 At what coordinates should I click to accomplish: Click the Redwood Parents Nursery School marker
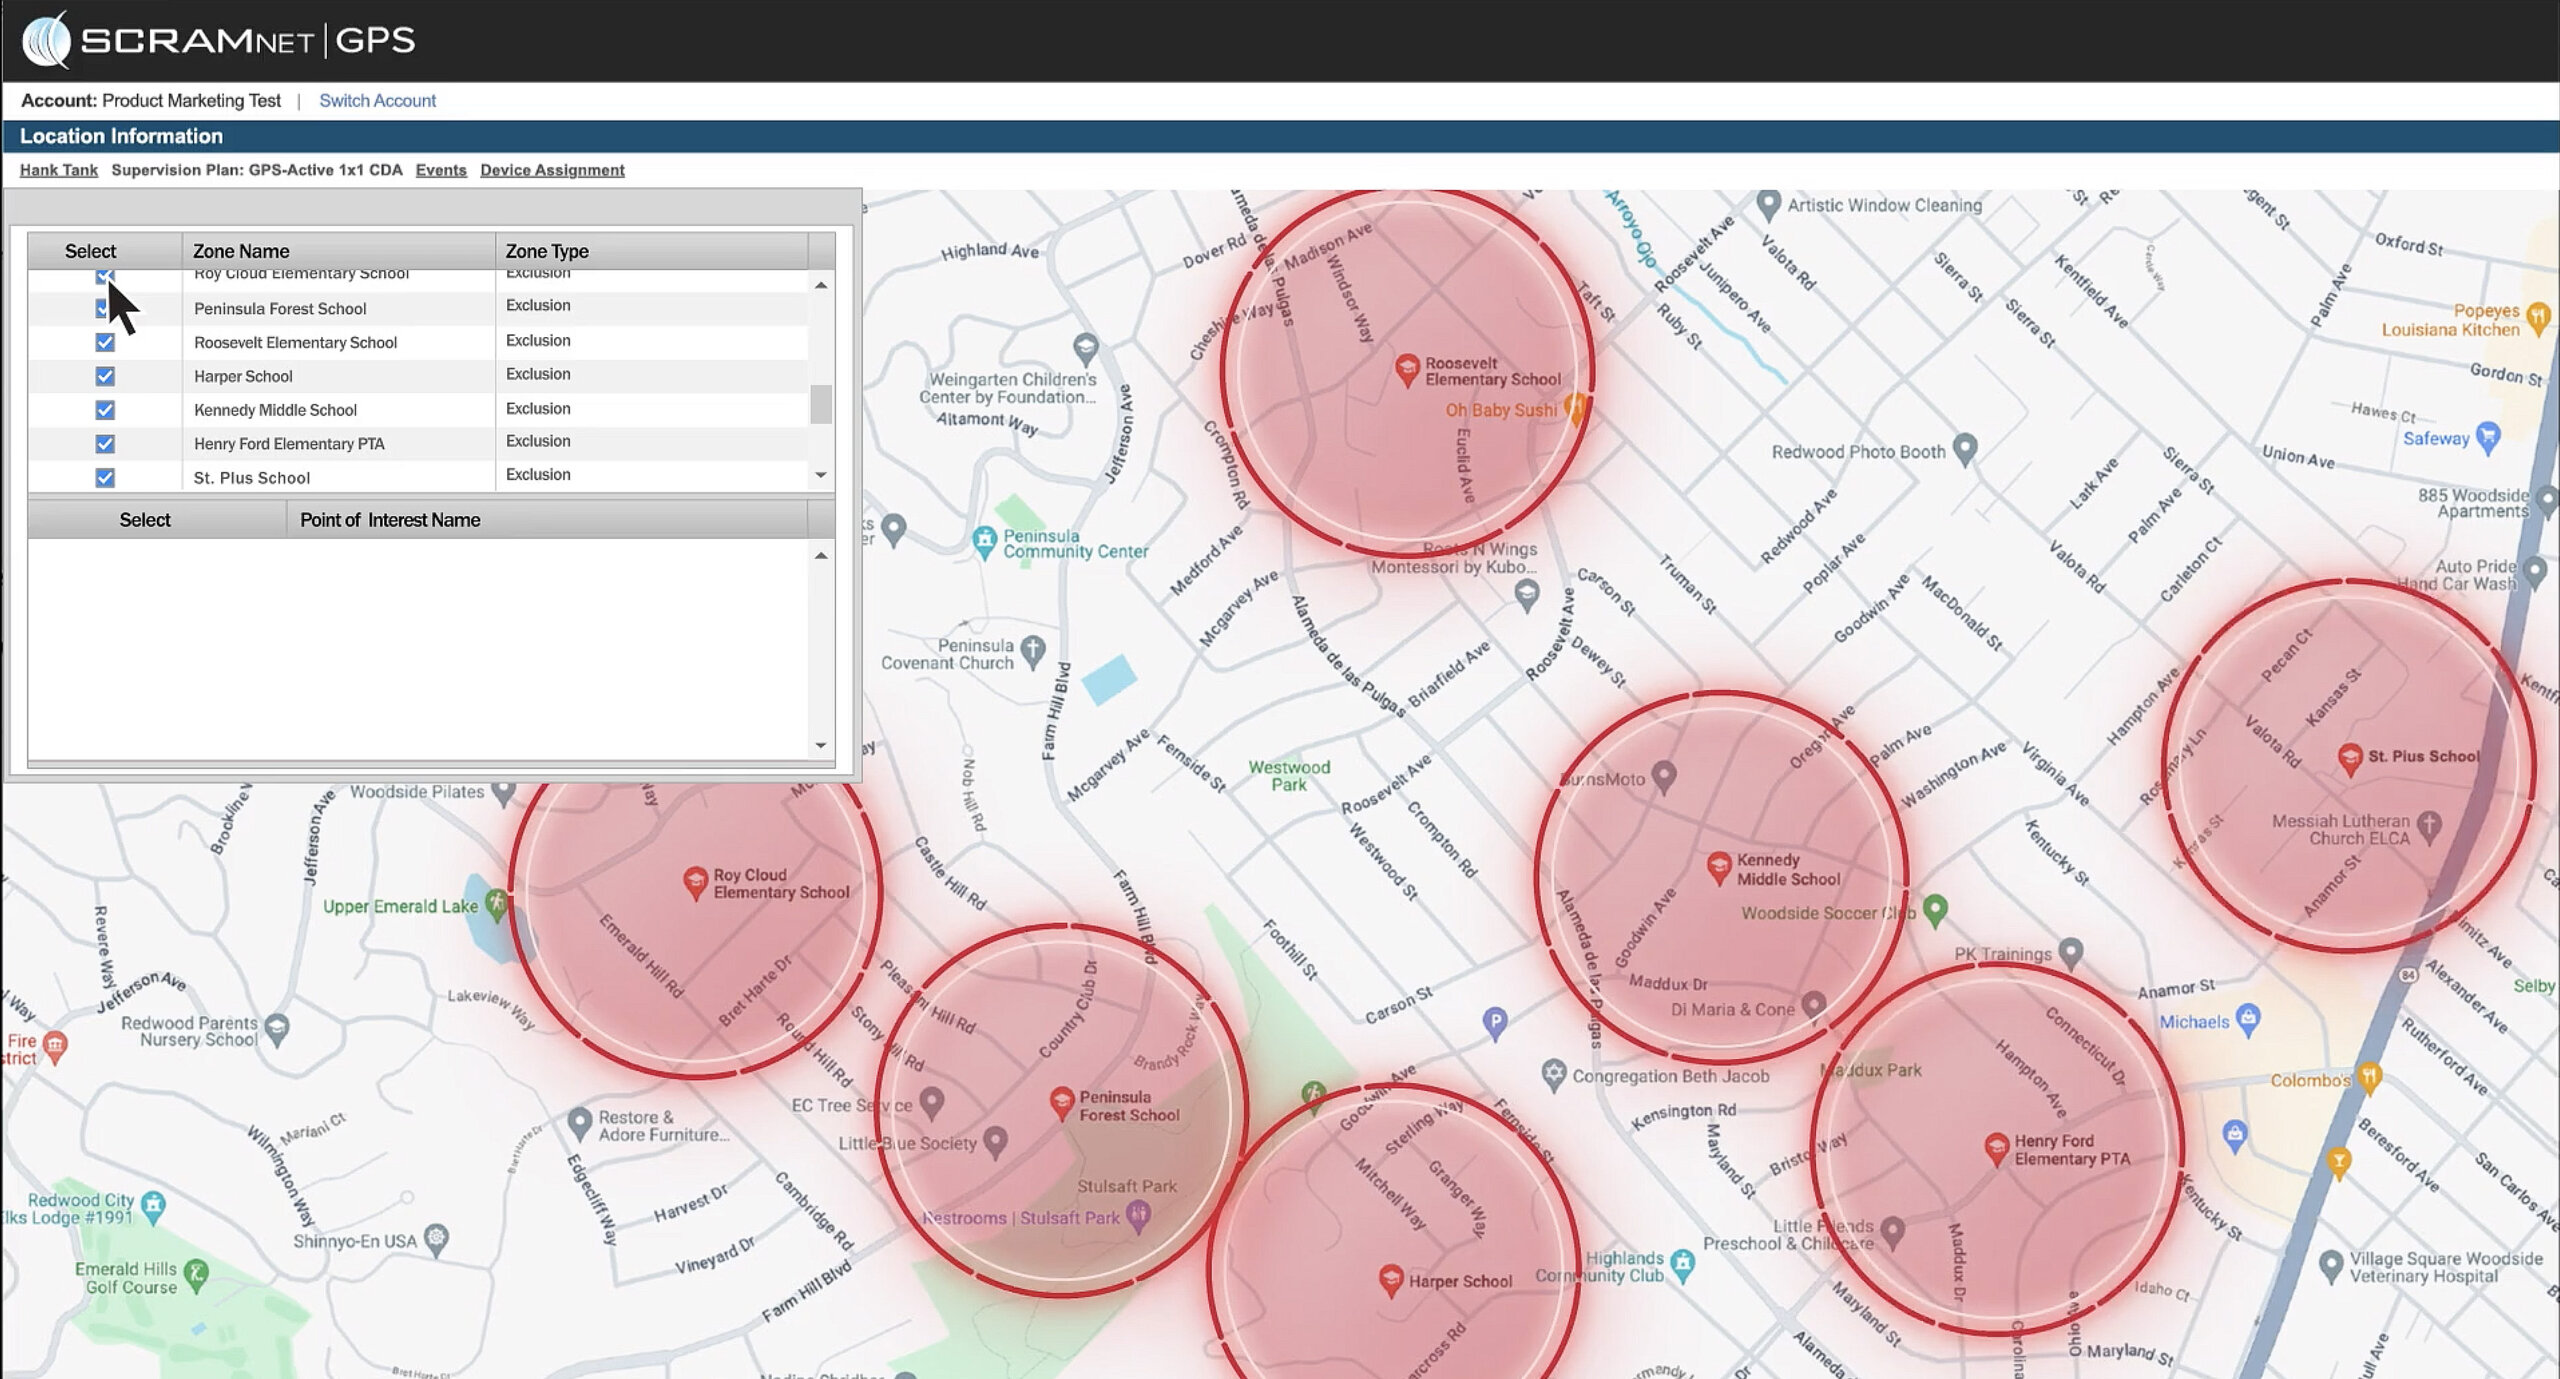click(x=277, y=1029)
